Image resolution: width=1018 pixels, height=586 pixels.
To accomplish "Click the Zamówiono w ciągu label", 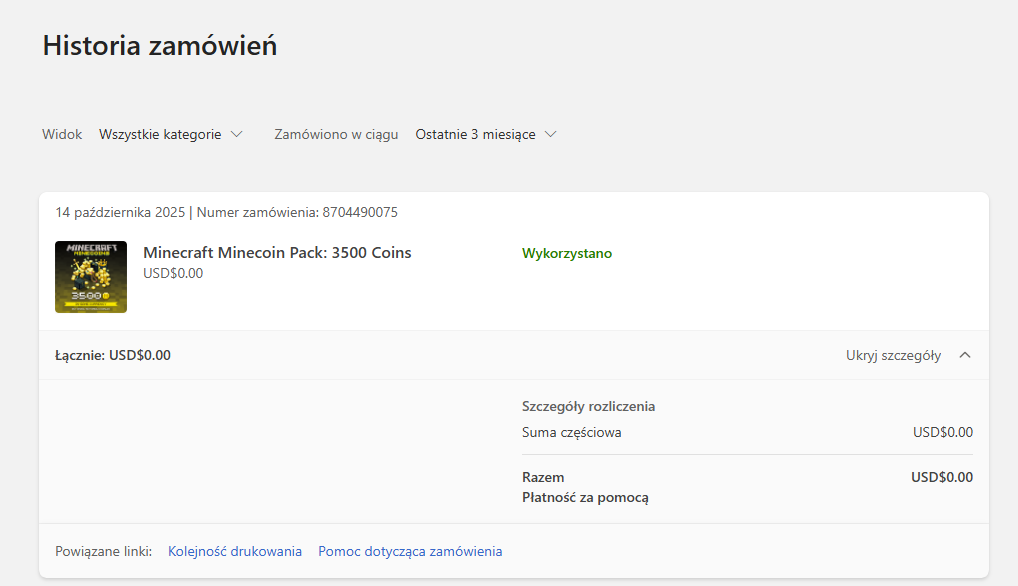I will [336, 134].
